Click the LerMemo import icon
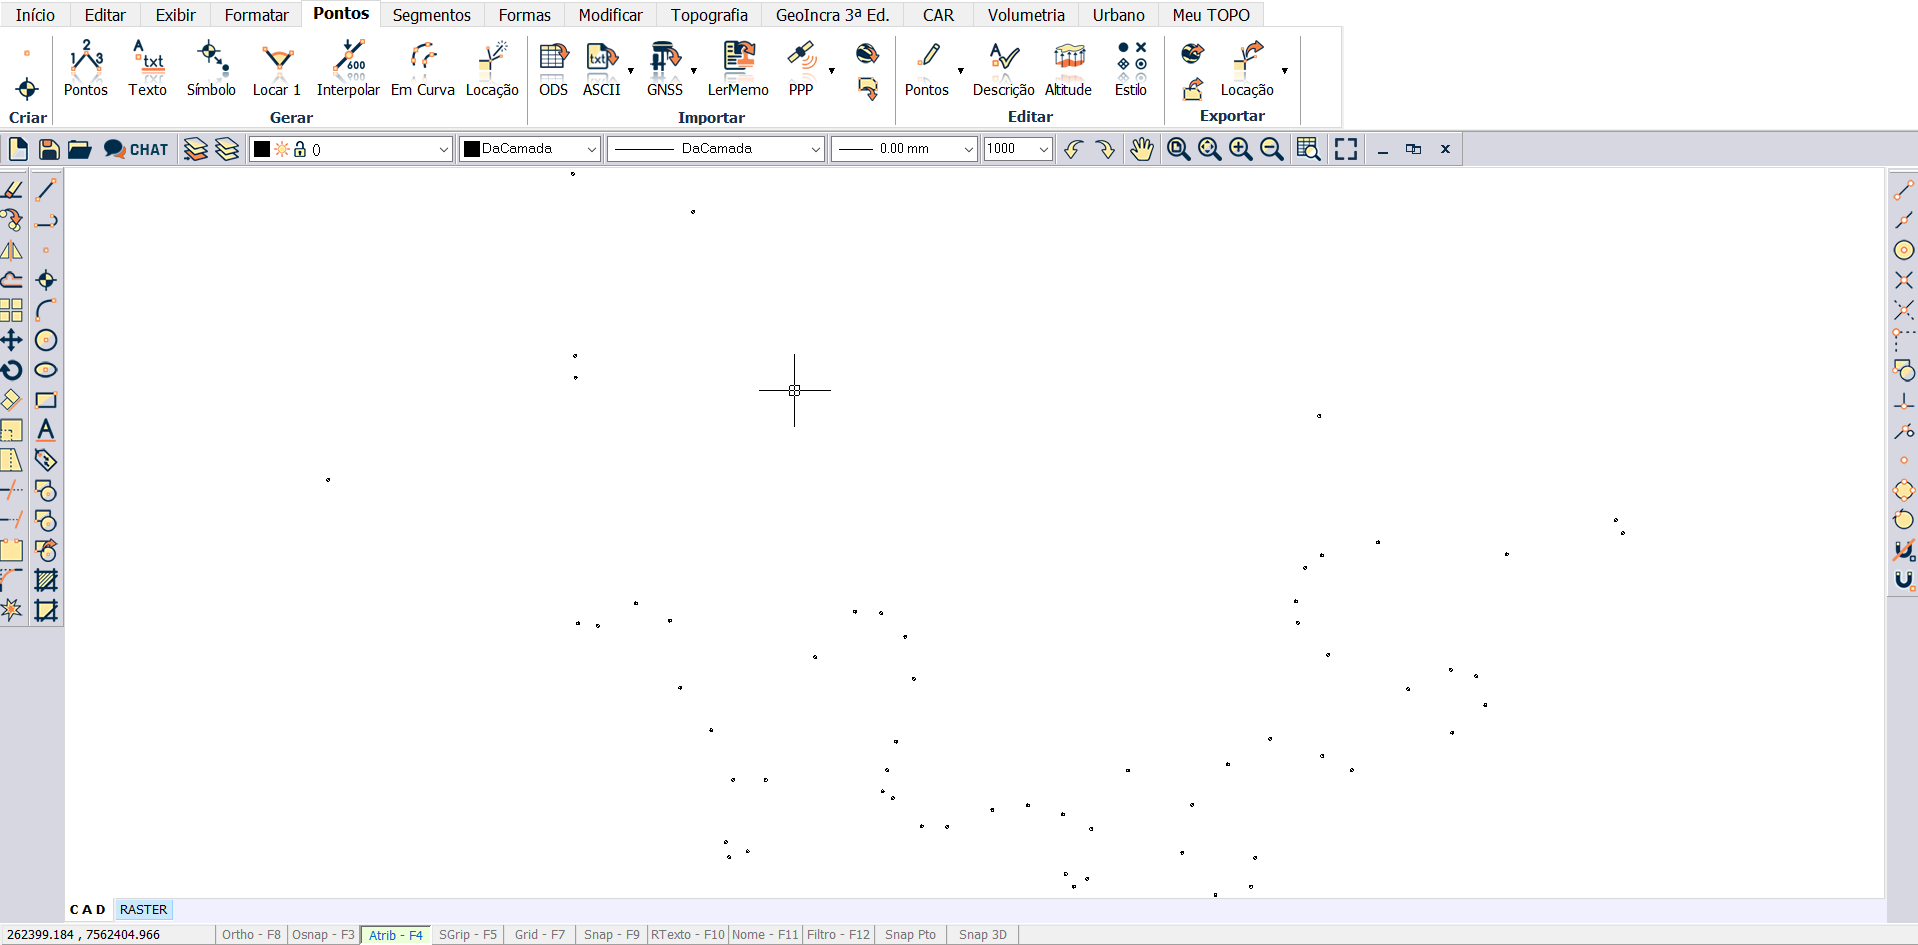Screen dimensions: 1918x945 (x=738, y=68)
